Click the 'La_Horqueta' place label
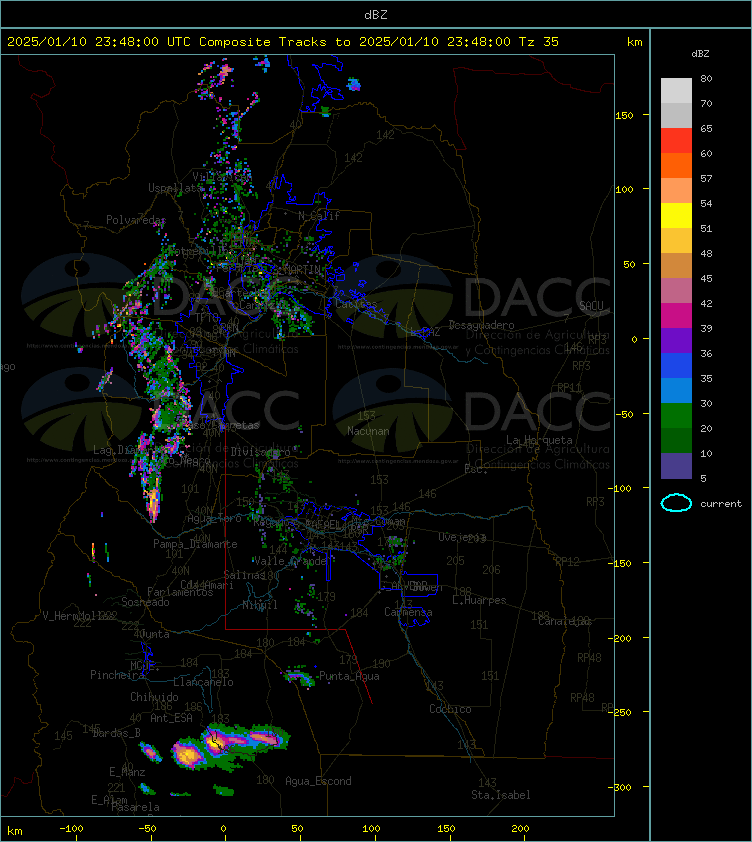752x842 pixels. (539, 440)
